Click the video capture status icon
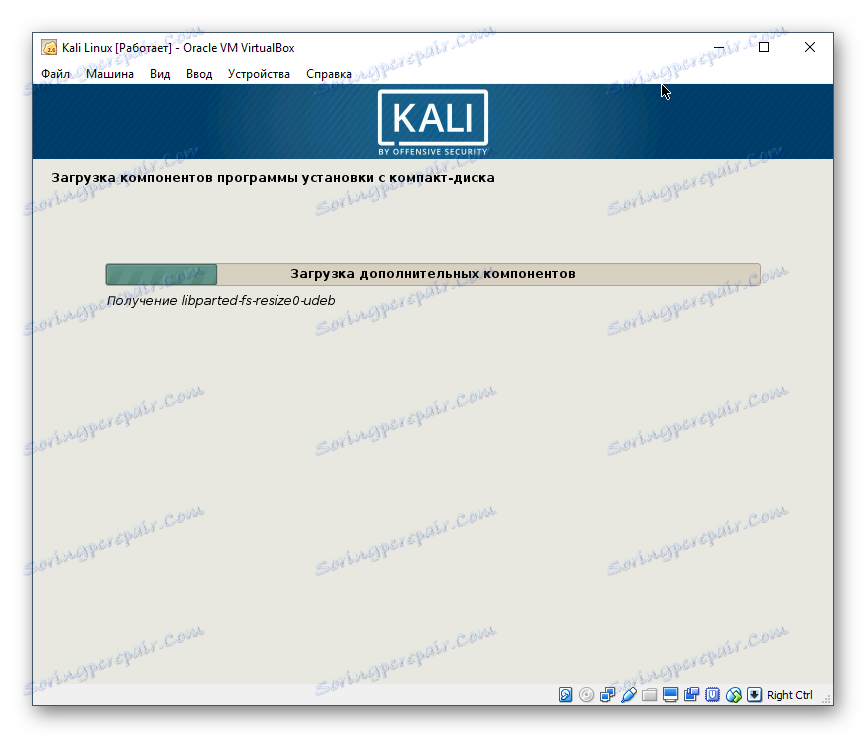866x738 pixels. pos(691,694)
